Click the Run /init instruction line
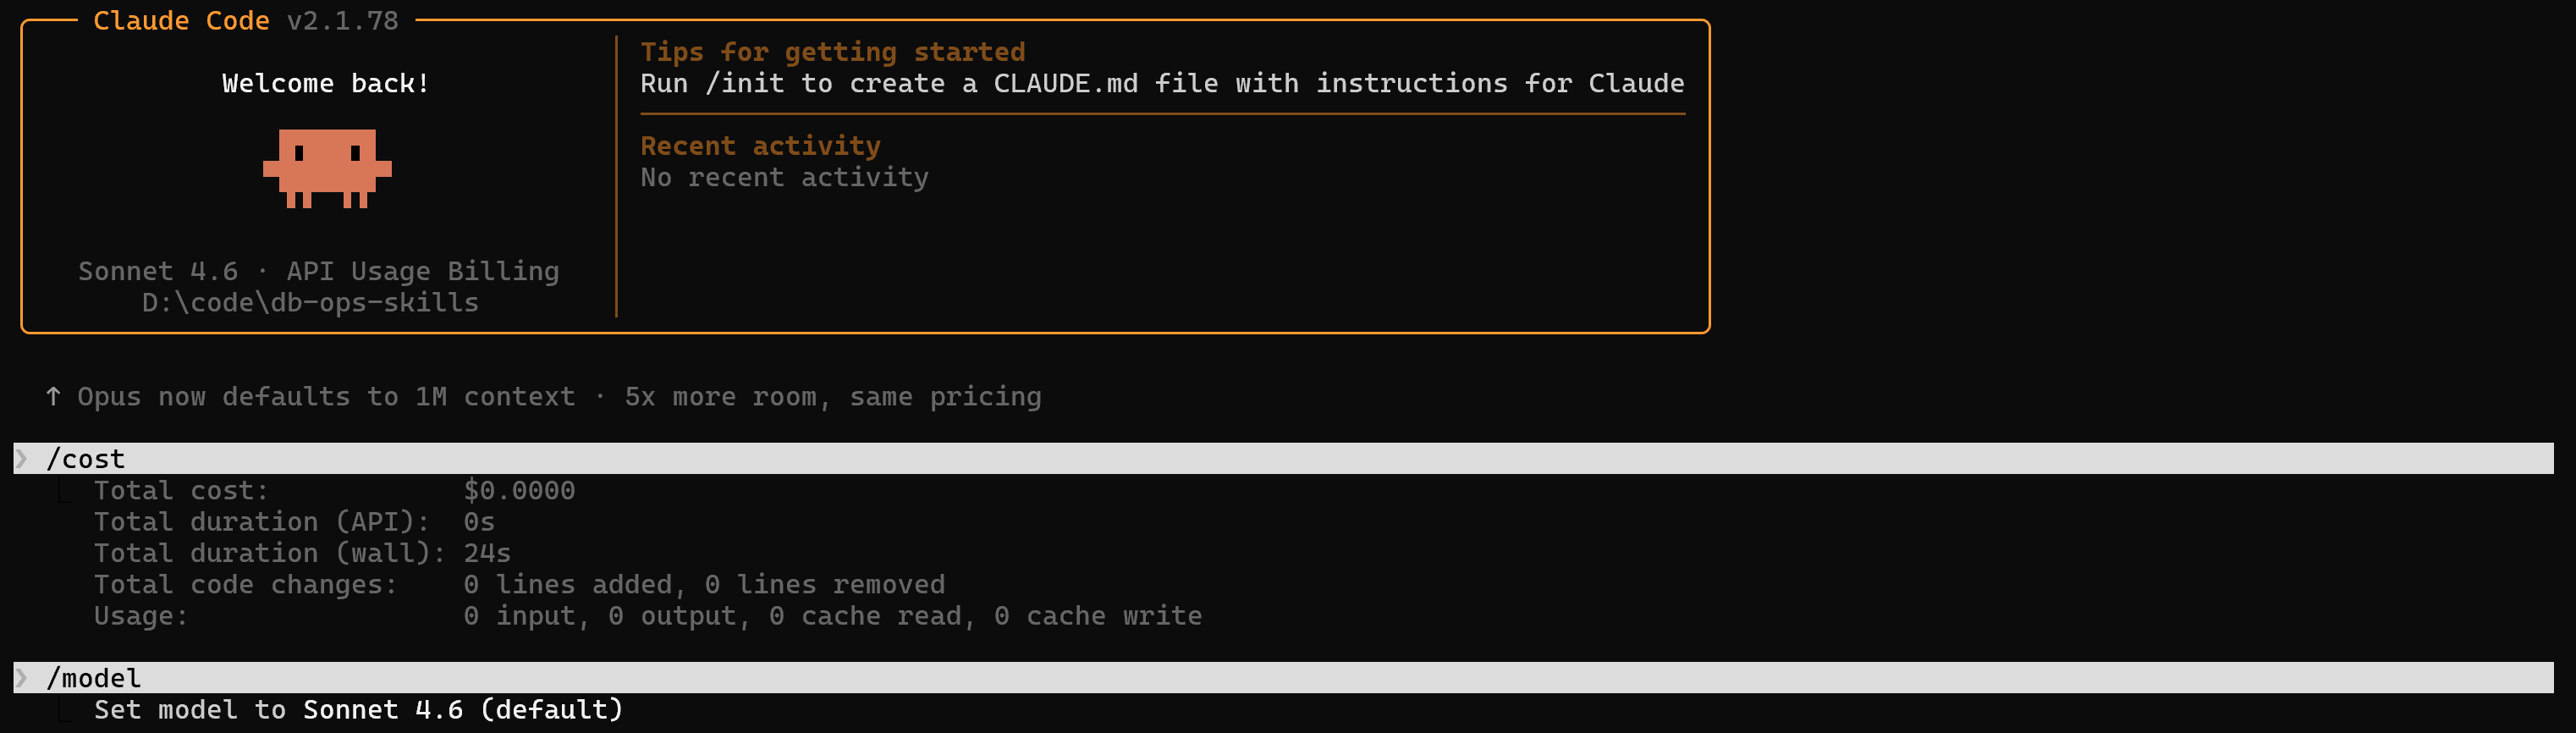Screen dimensions: 2576x733 click(x=1161, y=84)
